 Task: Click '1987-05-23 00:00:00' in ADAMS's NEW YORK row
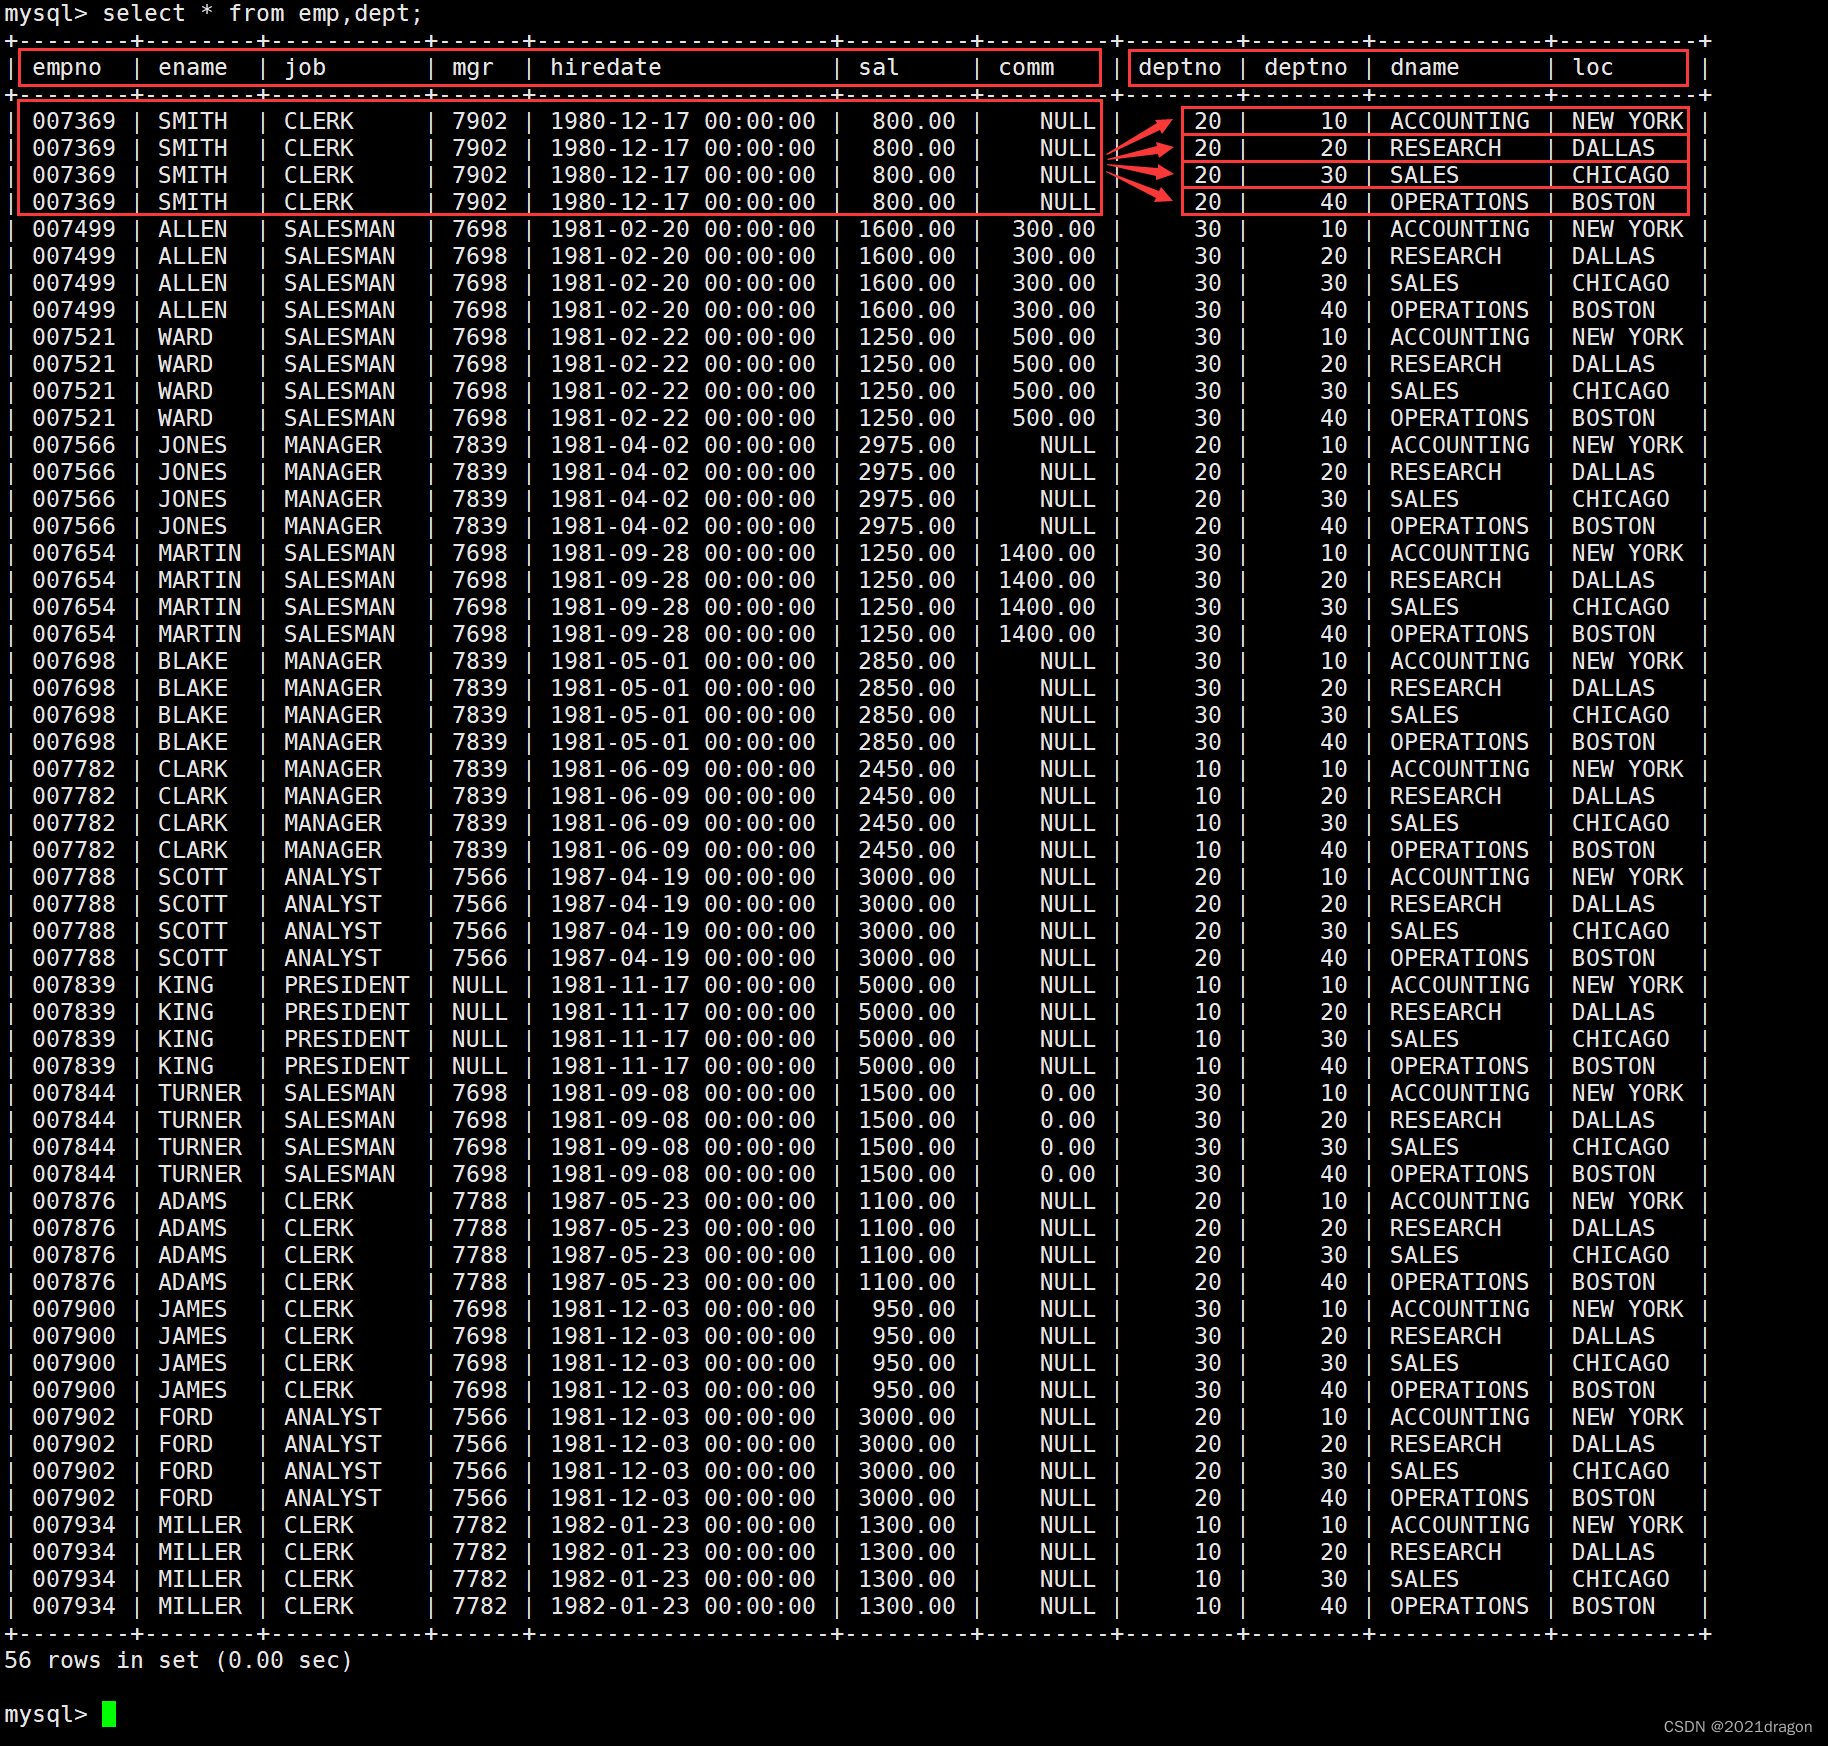[683, 1201]
